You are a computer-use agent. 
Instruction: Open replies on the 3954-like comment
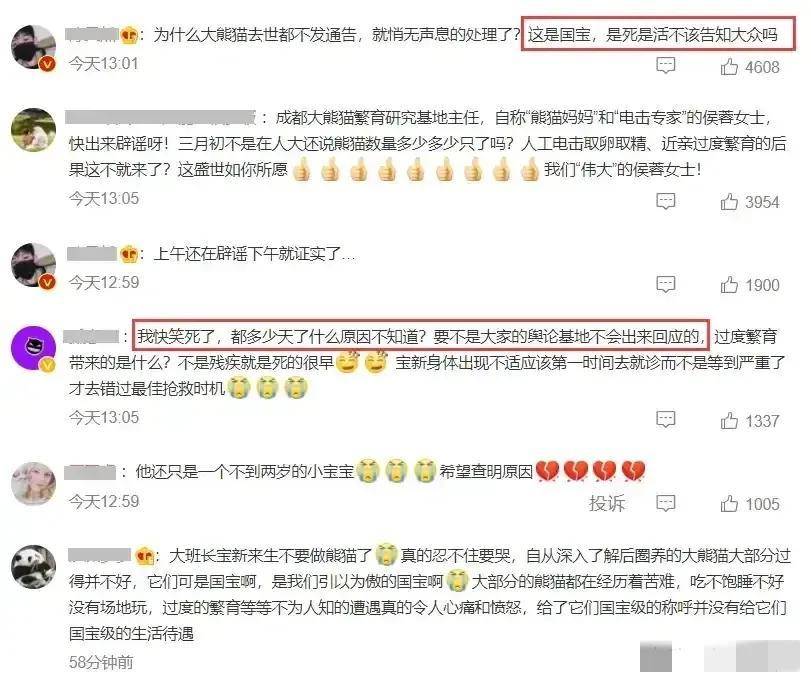[666, 201]
